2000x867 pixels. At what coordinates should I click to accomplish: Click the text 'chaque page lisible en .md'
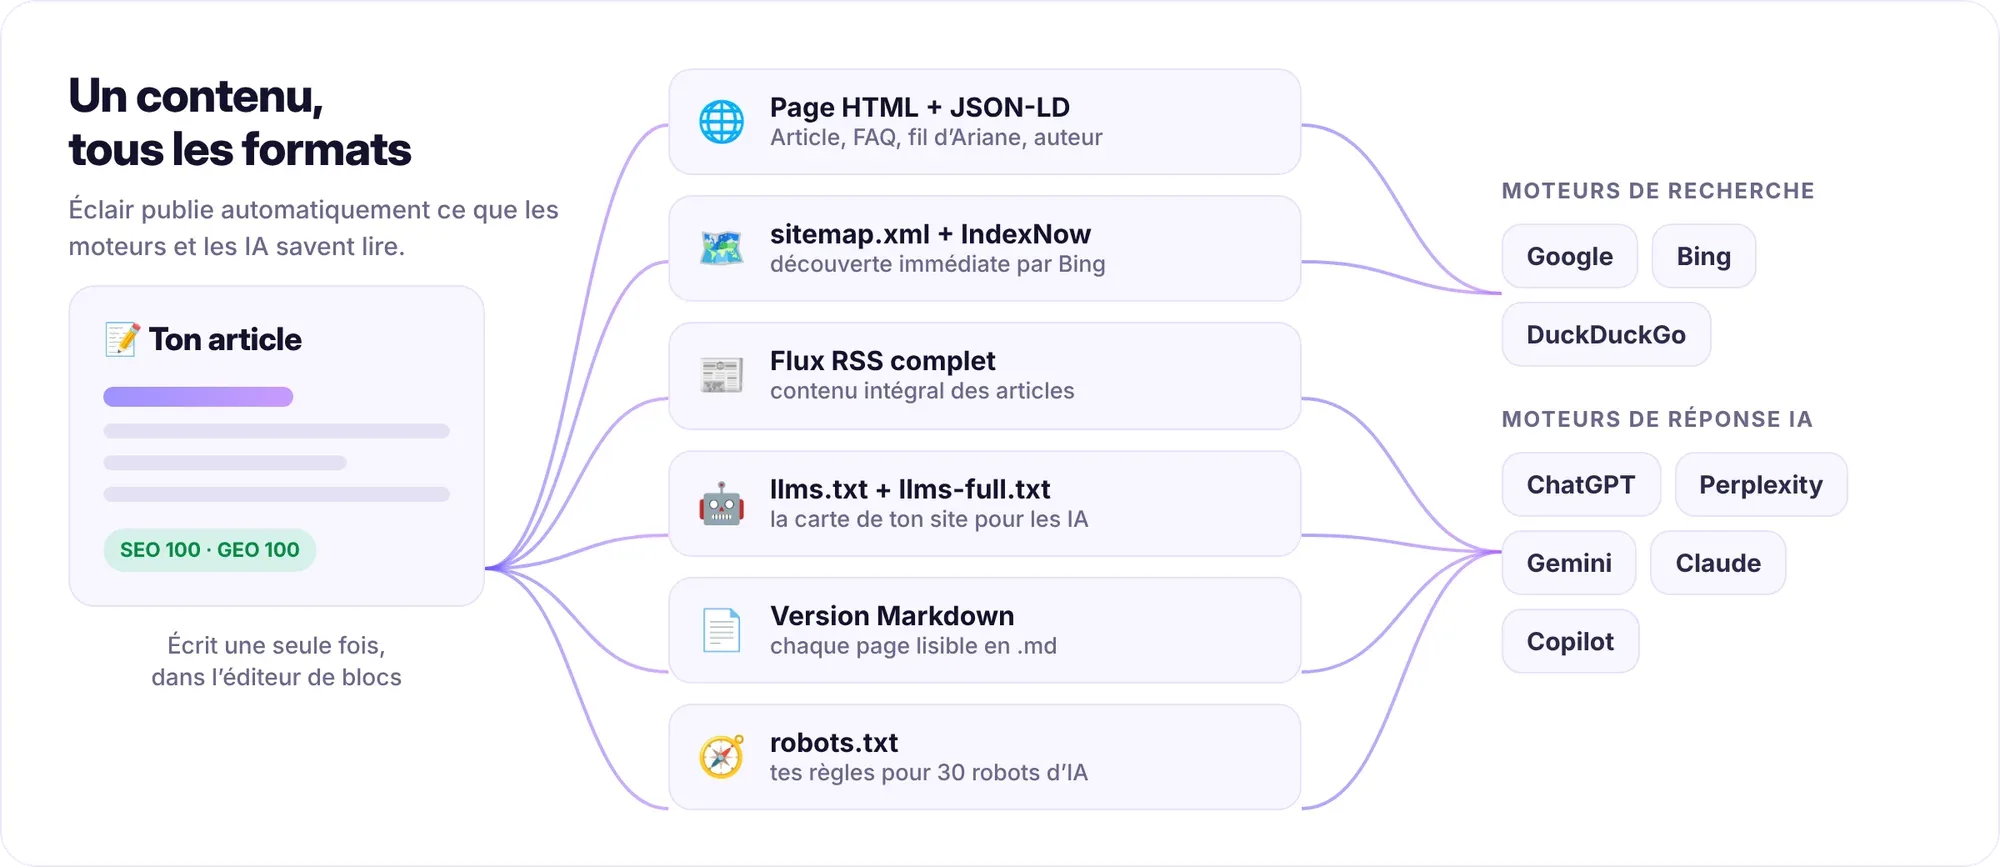913,646
